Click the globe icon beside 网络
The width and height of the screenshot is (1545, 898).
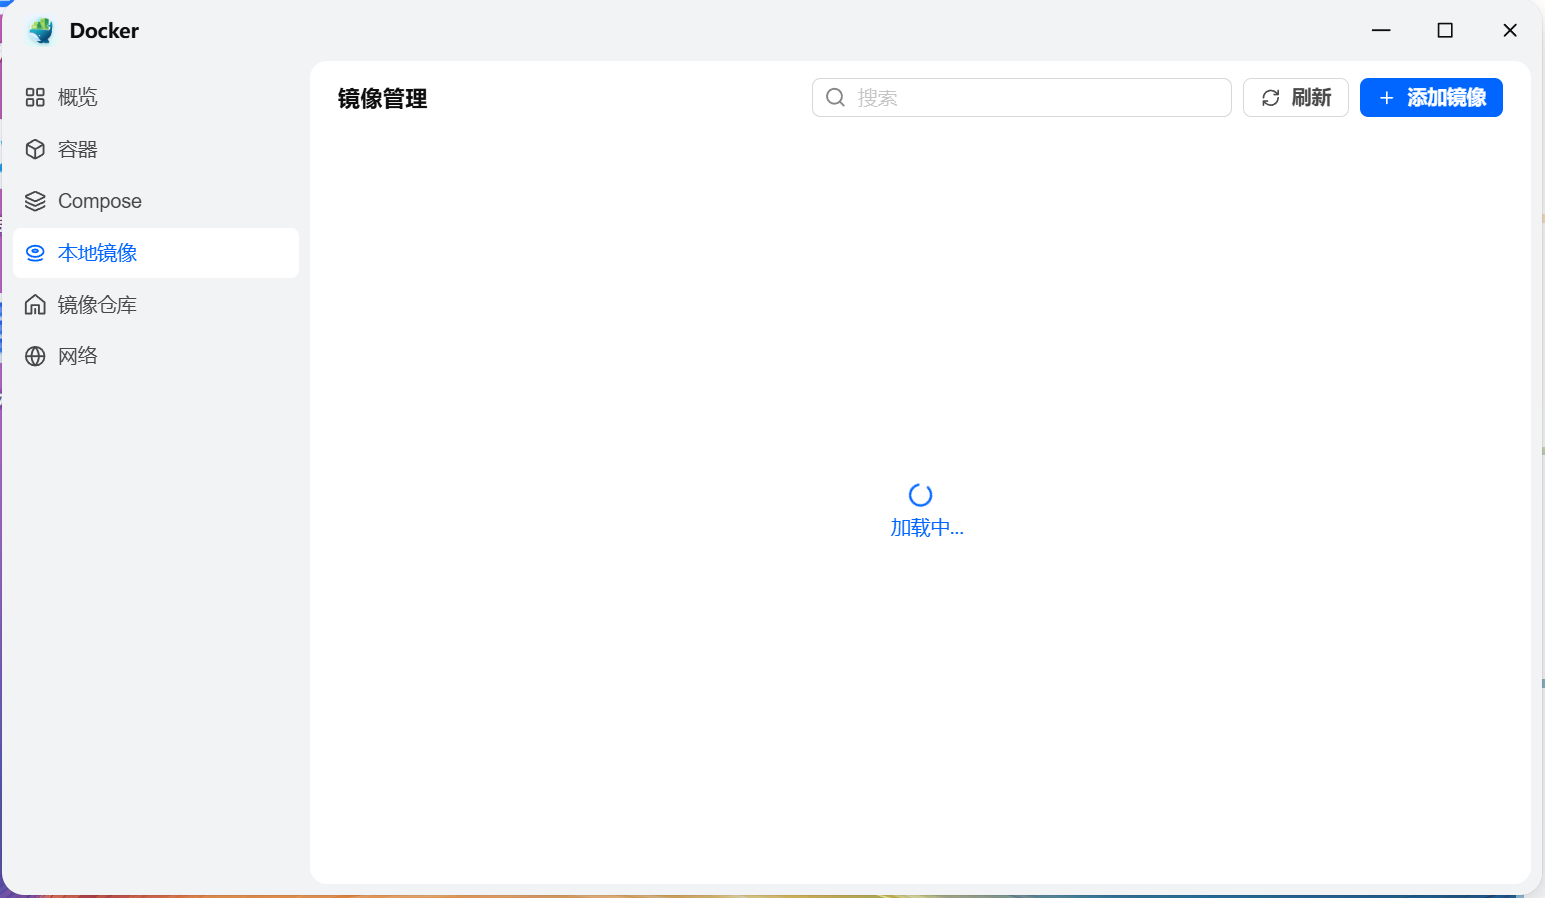35,355
